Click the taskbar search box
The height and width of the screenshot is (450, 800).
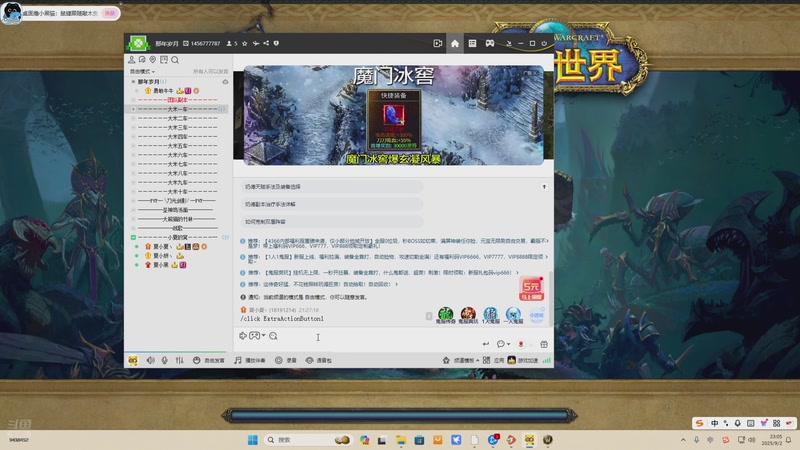[308, 440]
